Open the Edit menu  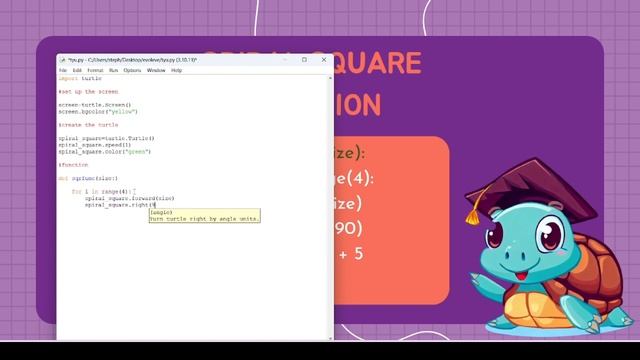(77, 70)
